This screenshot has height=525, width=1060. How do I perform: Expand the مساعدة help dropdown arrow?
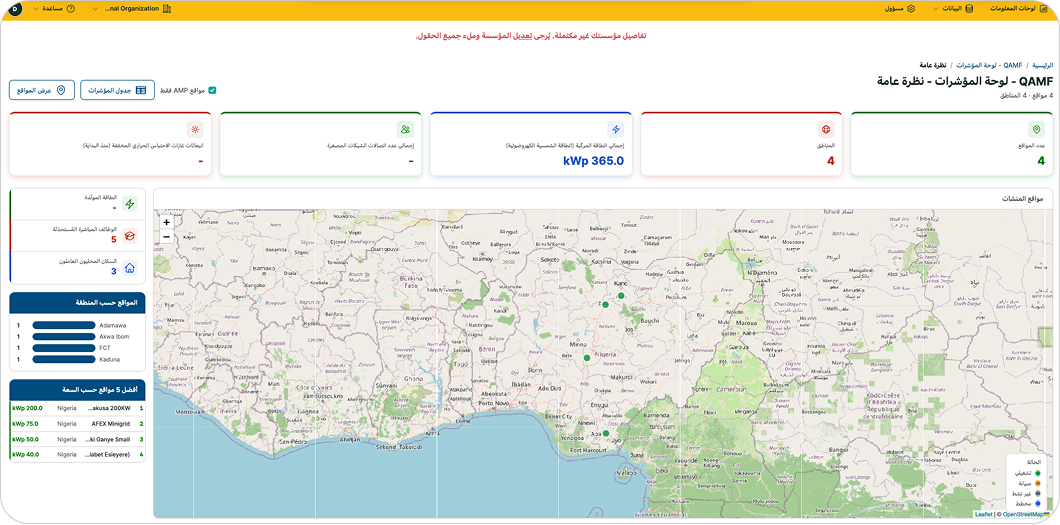pyautogui.click(x=36, y=8)
